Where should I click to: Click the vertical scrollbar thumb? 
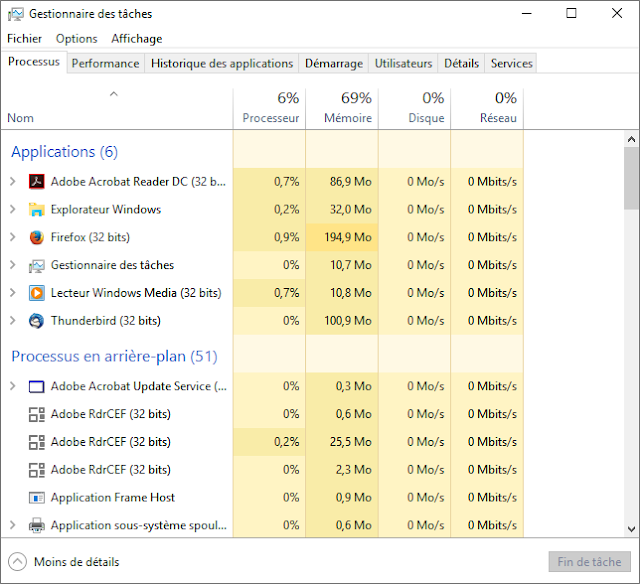pyautogui.click(x=631, y=178)
